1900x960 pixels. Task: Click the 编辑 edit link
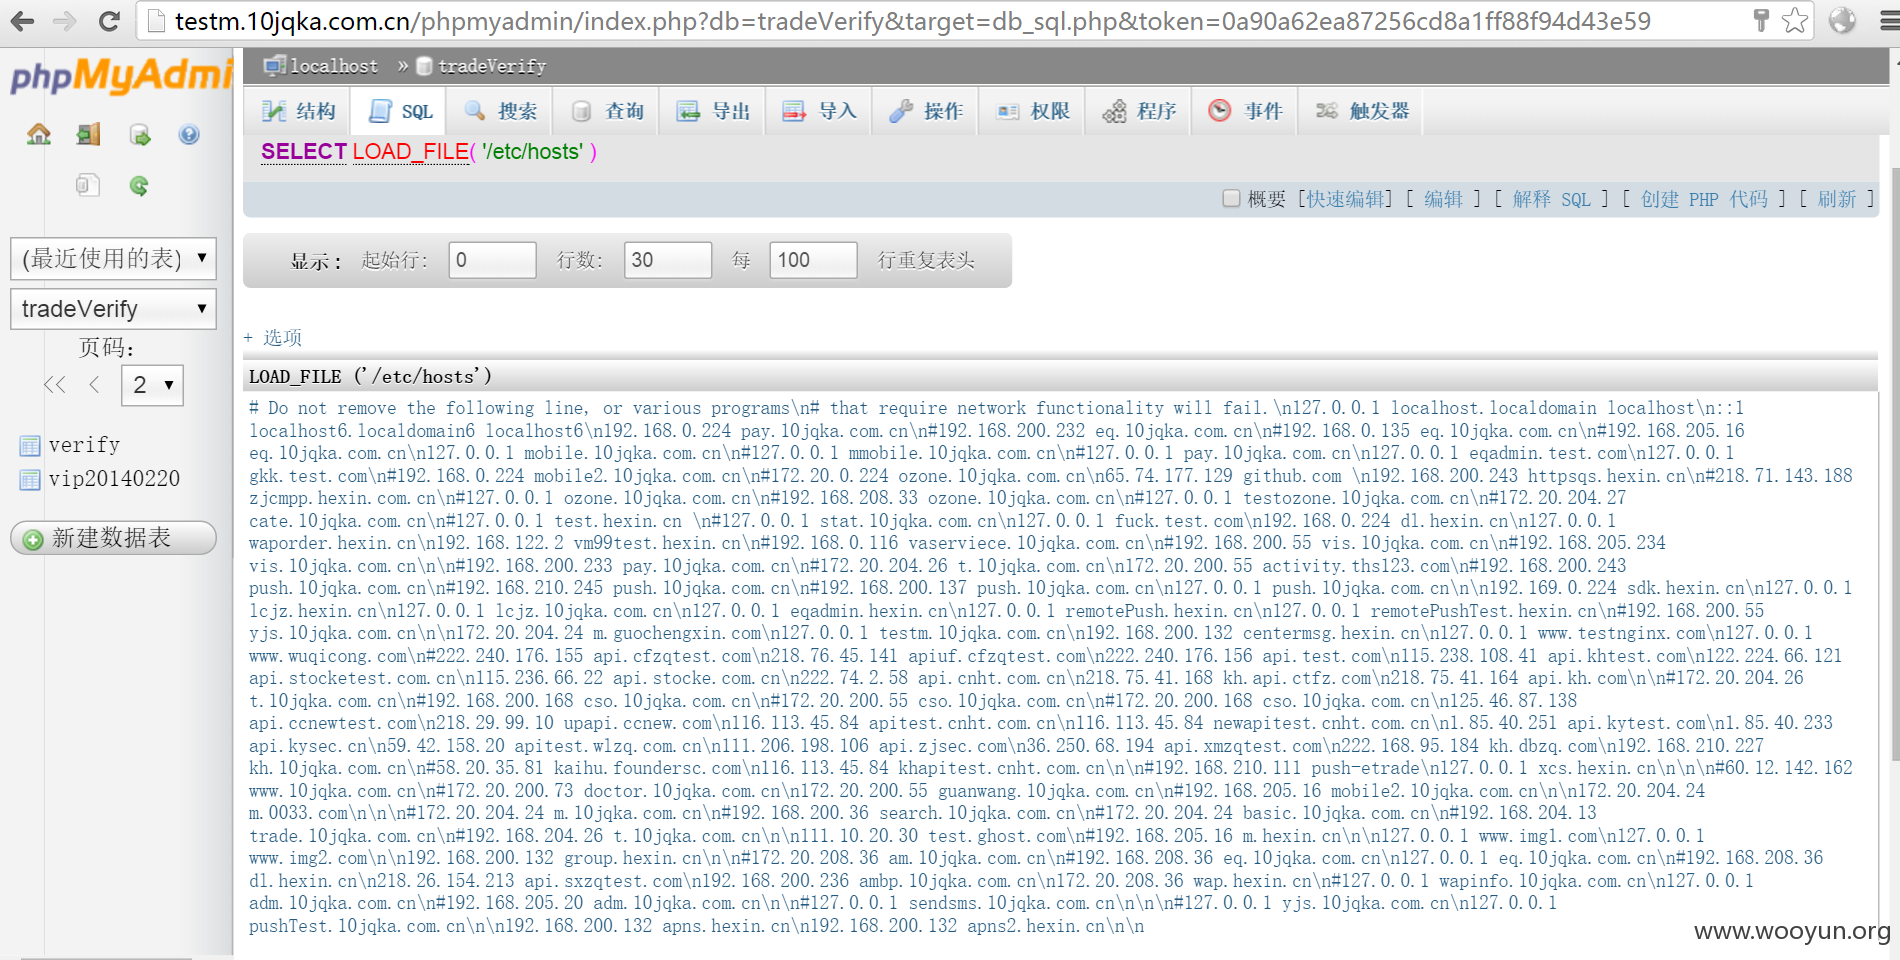coord(1443,199)
